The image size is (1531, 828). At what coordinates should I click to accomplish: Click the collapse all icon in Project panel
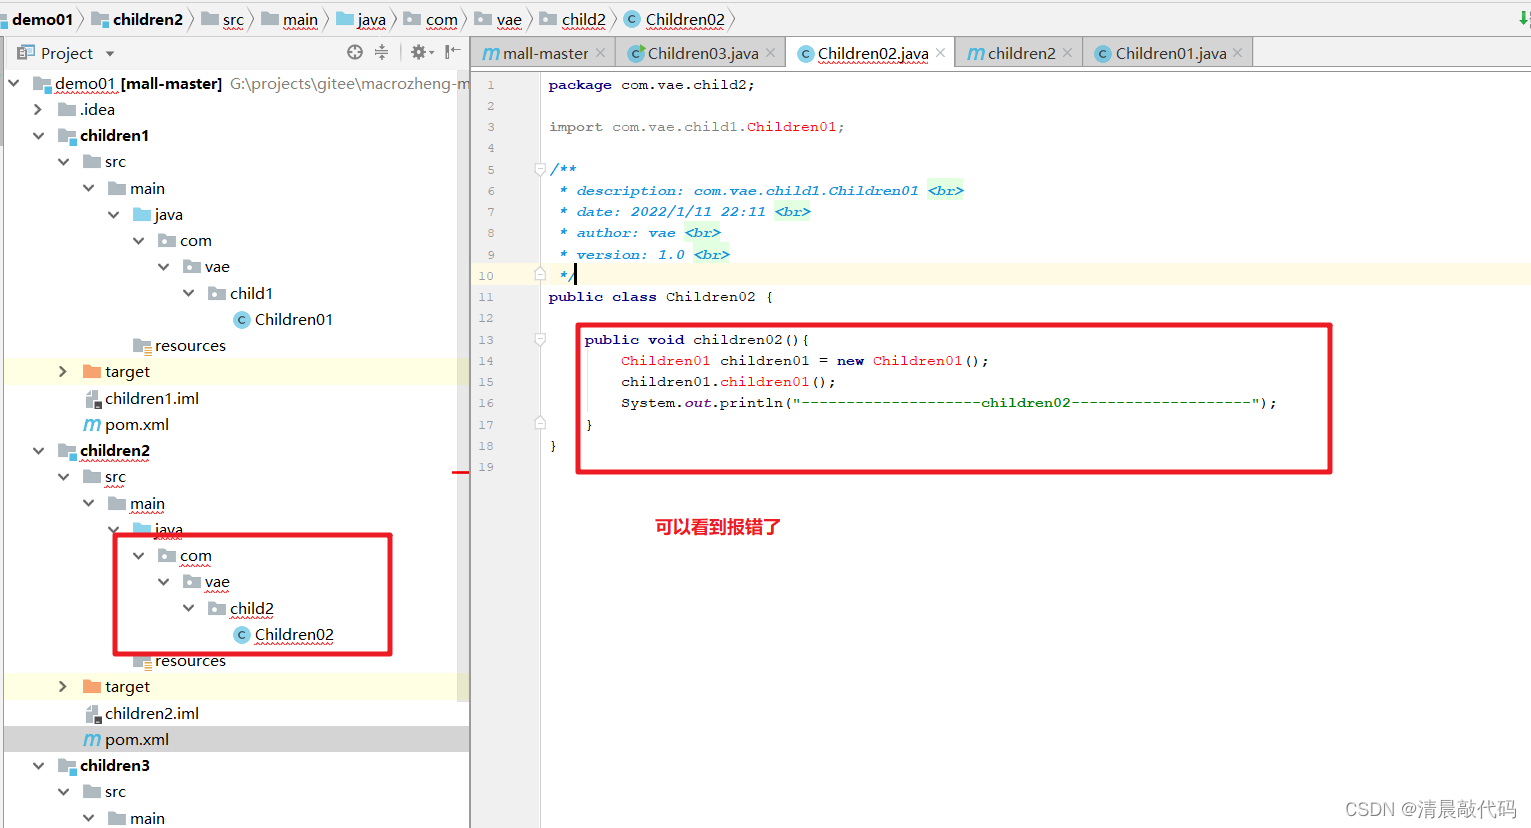tap(381, 52)
